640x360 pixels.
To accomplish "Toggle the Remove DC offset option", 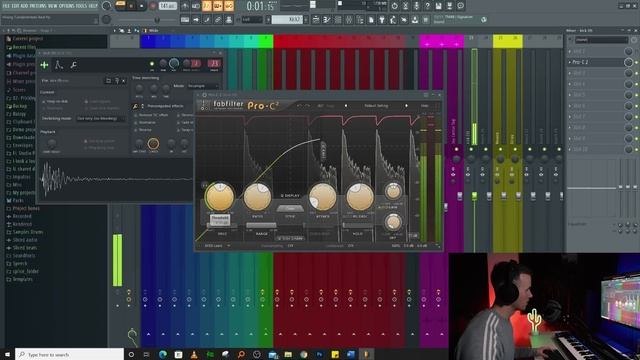I will tap(136, 116).
